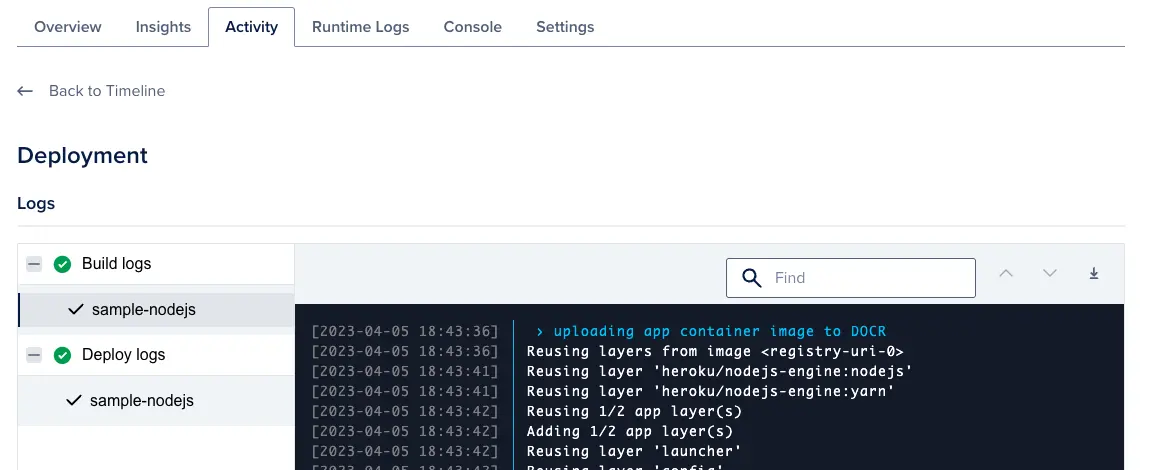Click the 'heroku/nodejs-engine:nodejs' log line
Image resolution: width=1150 pixels, height=470 pixels.
click(719, 371)
